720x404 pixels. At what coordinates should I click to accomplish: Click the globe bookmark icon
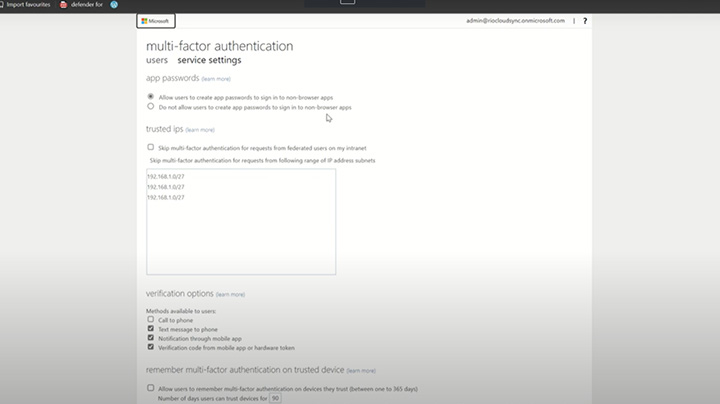(x=114, y=4)
